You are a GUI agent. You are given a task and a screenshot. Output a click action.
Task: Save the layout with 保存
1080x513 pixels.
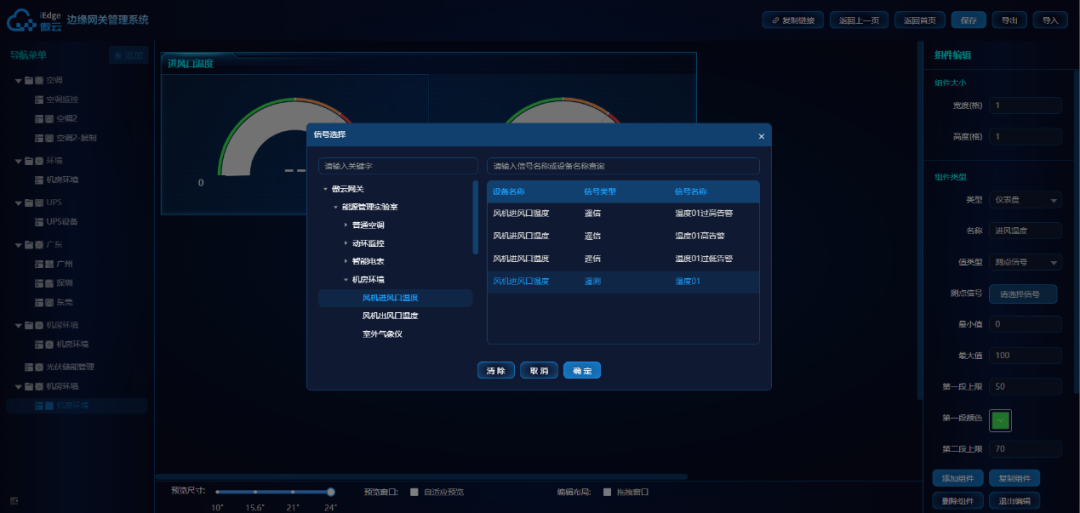pyautogui.click(x=968, y=20)
